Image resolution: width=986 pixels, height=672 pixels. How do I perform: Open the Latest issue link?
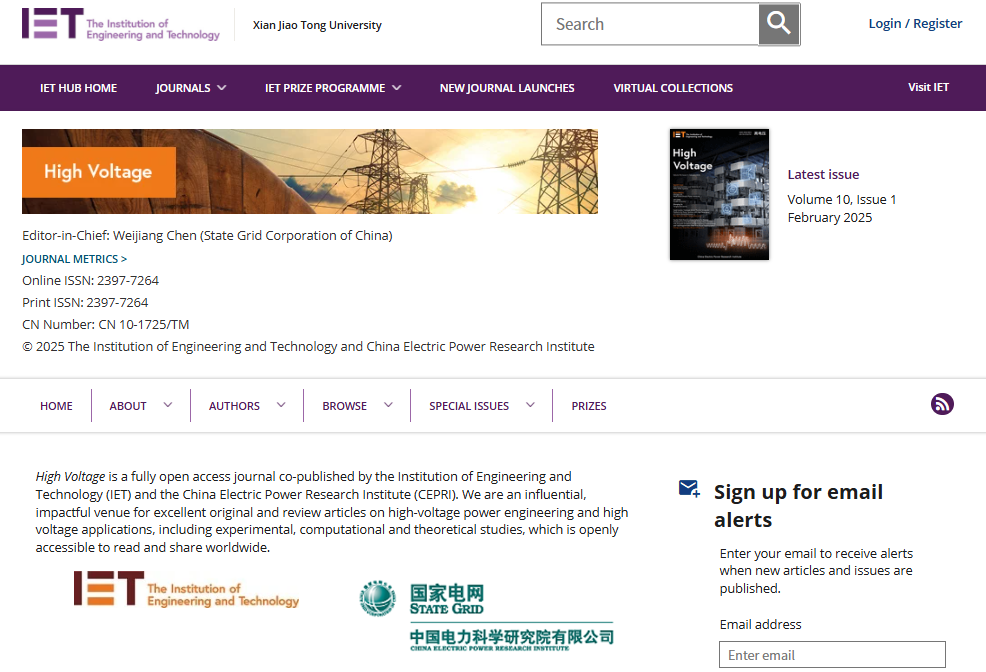tap(823, 174)
